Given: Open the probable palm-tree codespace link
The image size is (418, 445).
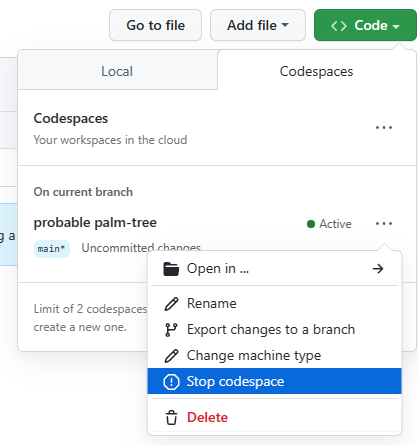Looking at the screenshot, I should (x=95, y=223).
